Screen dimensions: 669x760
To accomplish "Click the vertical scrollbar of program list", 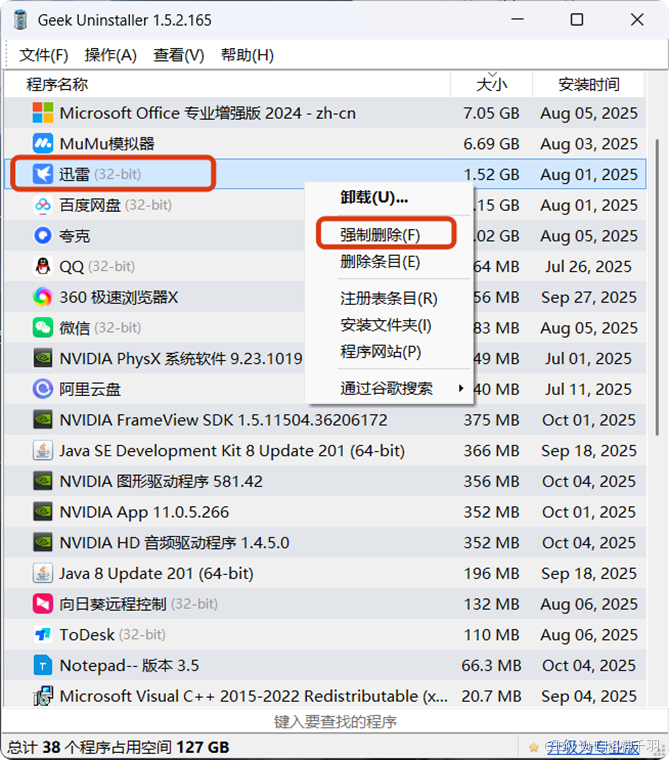I will [657, 287].
